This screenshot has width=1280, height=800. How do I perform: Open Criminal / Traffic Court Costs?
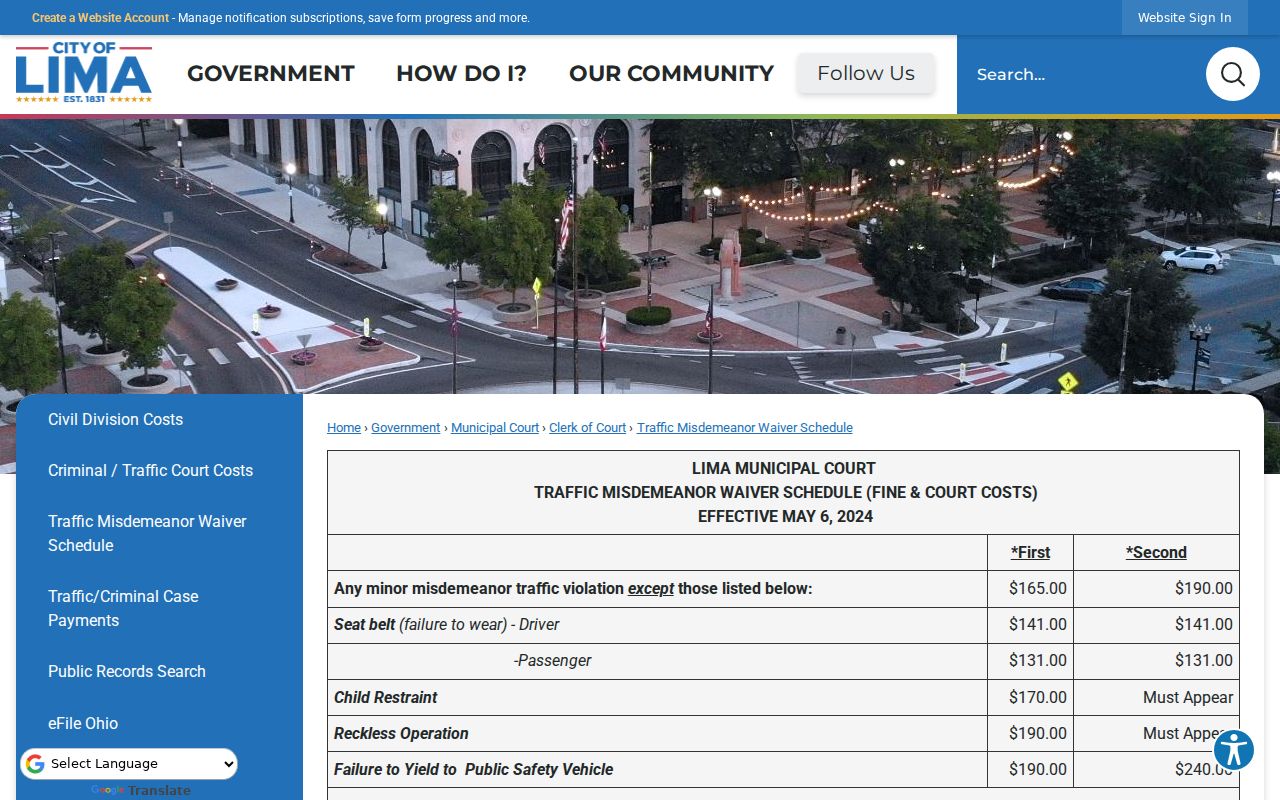click(x=150, y=470)
